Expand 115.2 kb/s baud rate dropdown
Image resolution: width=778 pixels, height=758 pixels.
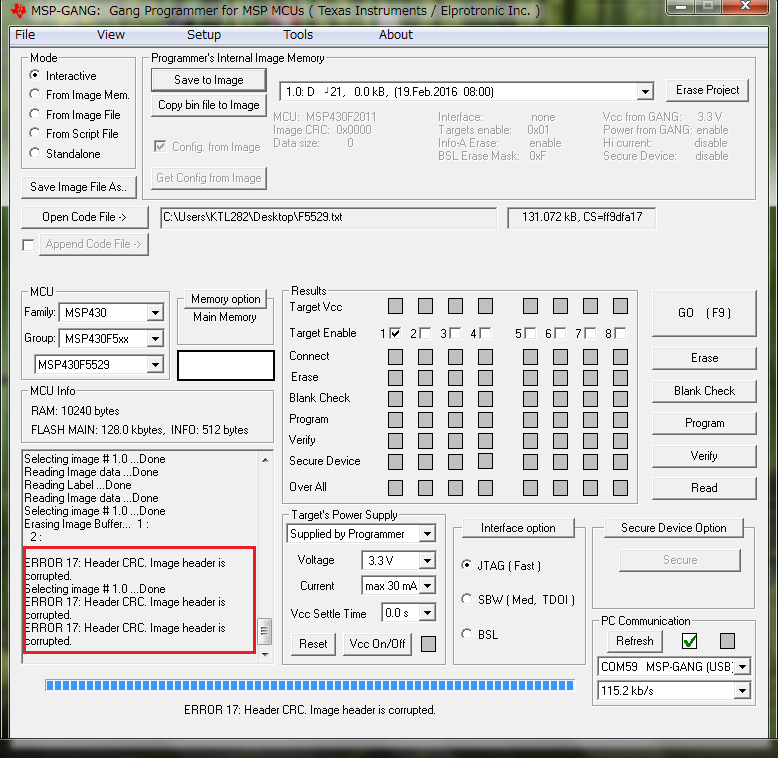742,691
